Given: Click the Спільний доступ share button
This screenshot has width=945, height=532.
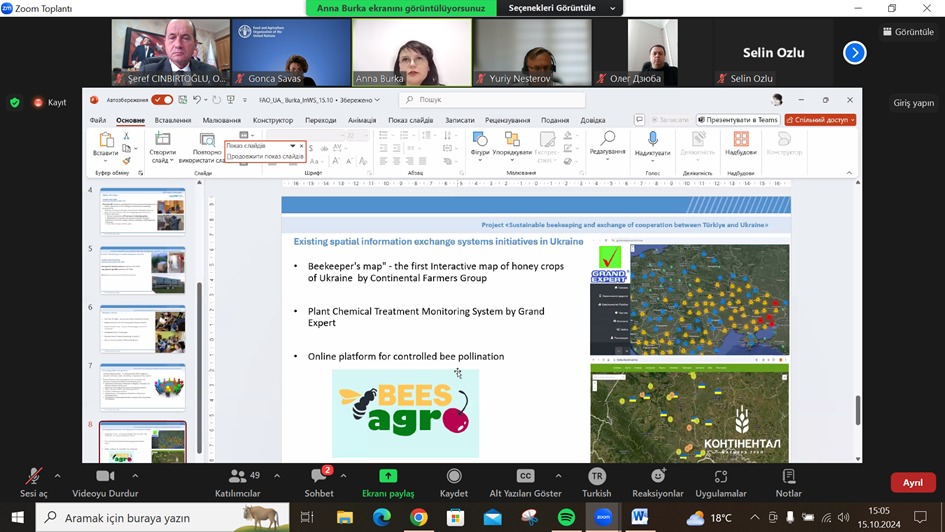Looking at the screenshot, I should (820, 120).
